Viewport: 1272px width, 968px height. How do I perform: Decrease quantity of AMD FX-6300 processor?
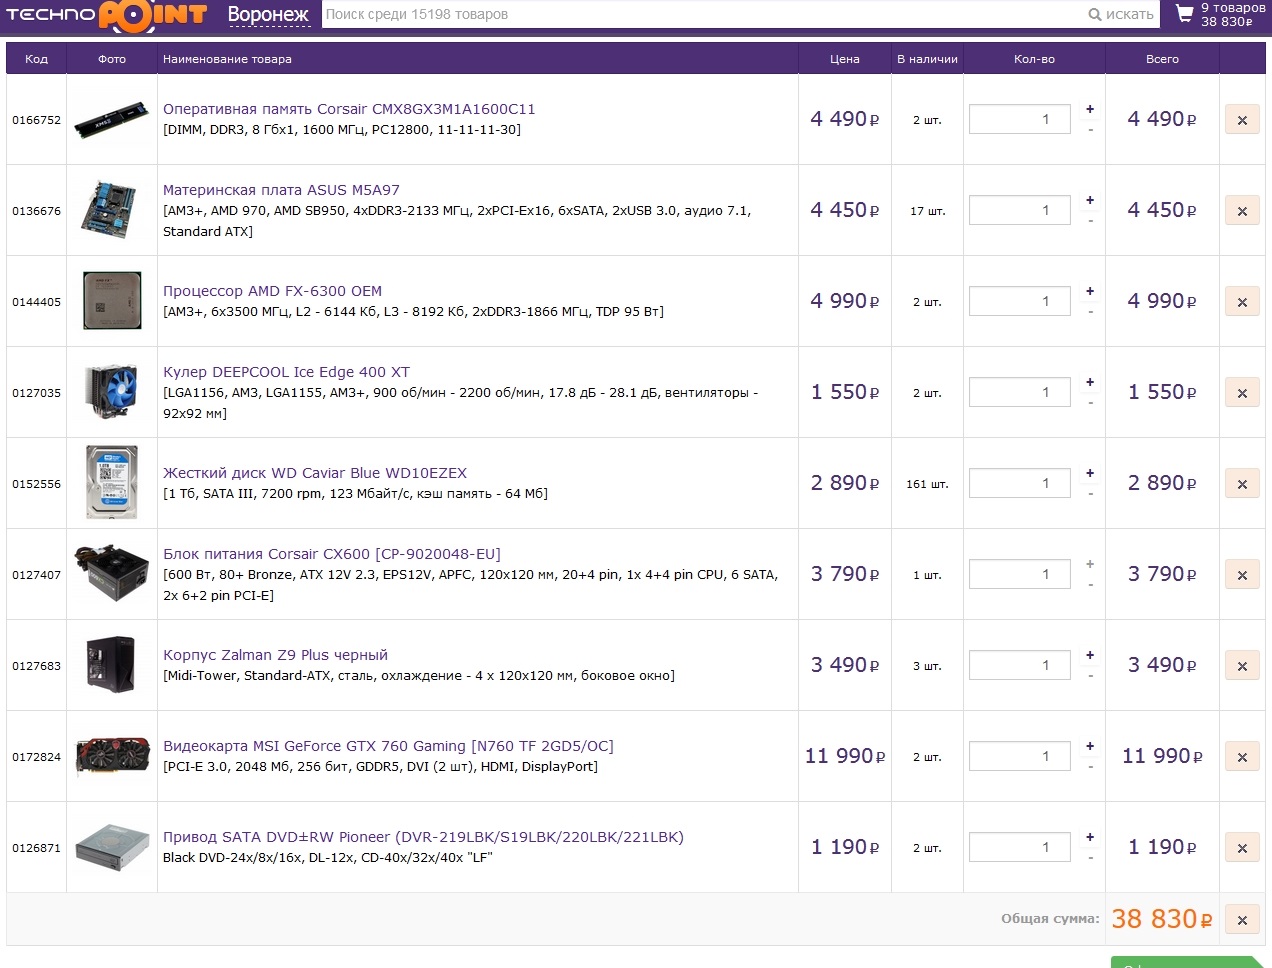pyautogui.click(x=1090, y=312)
